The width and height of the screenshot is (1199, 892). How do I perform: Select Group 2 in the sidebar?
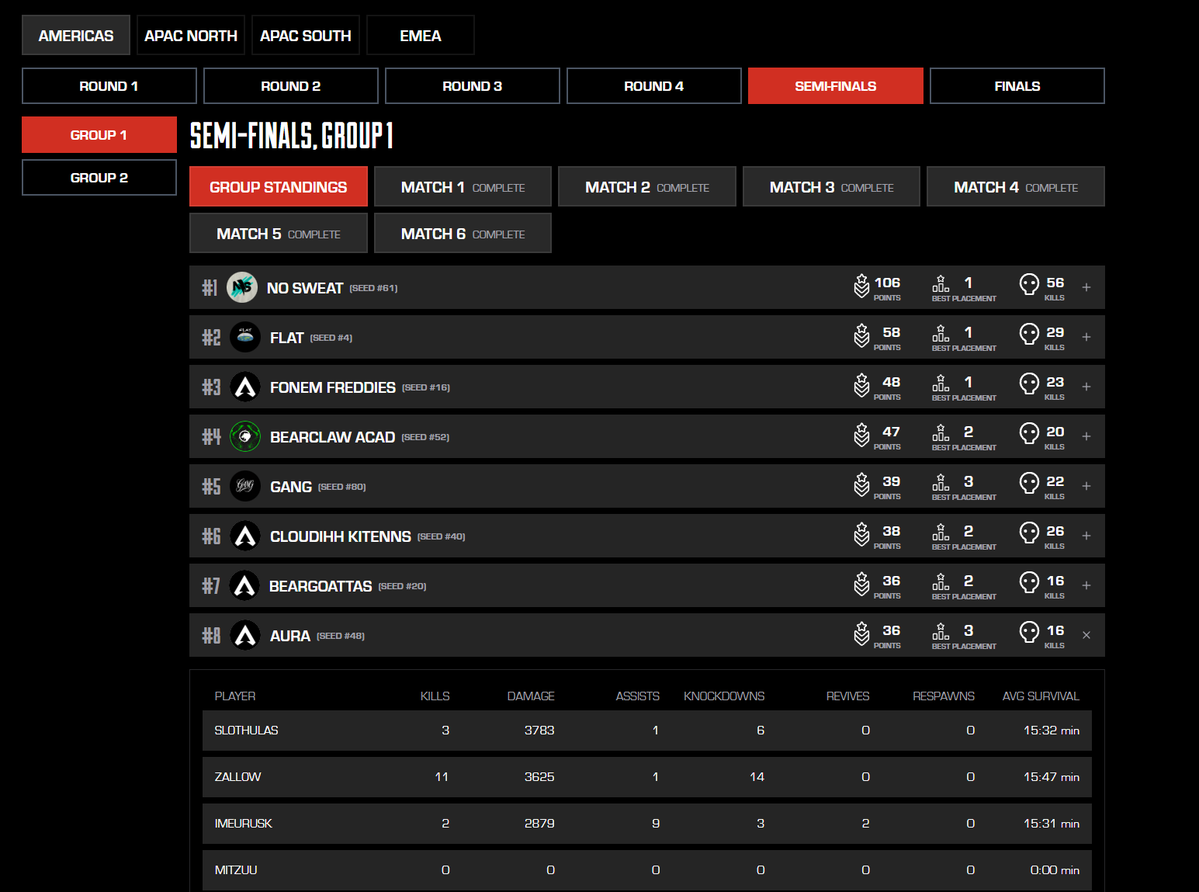coord(99,177)
